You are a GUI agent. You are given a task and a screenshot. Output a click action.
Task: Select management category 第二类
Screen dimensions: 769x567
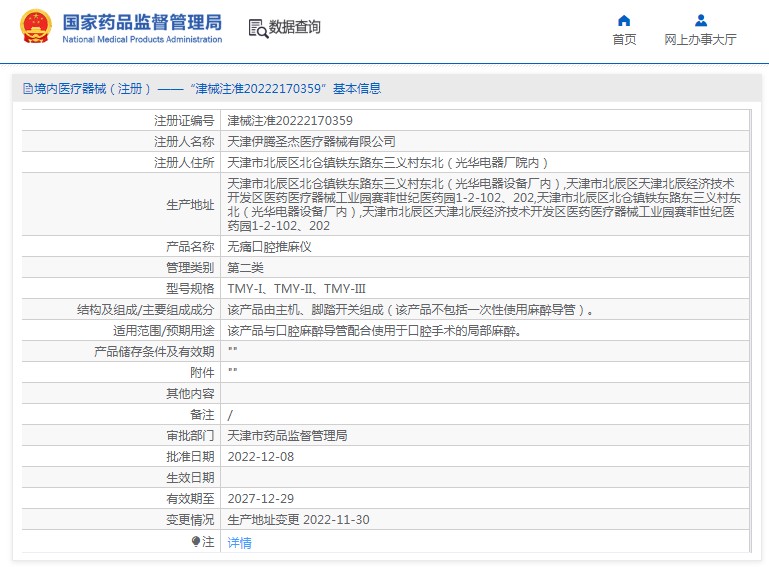point(245,268)
